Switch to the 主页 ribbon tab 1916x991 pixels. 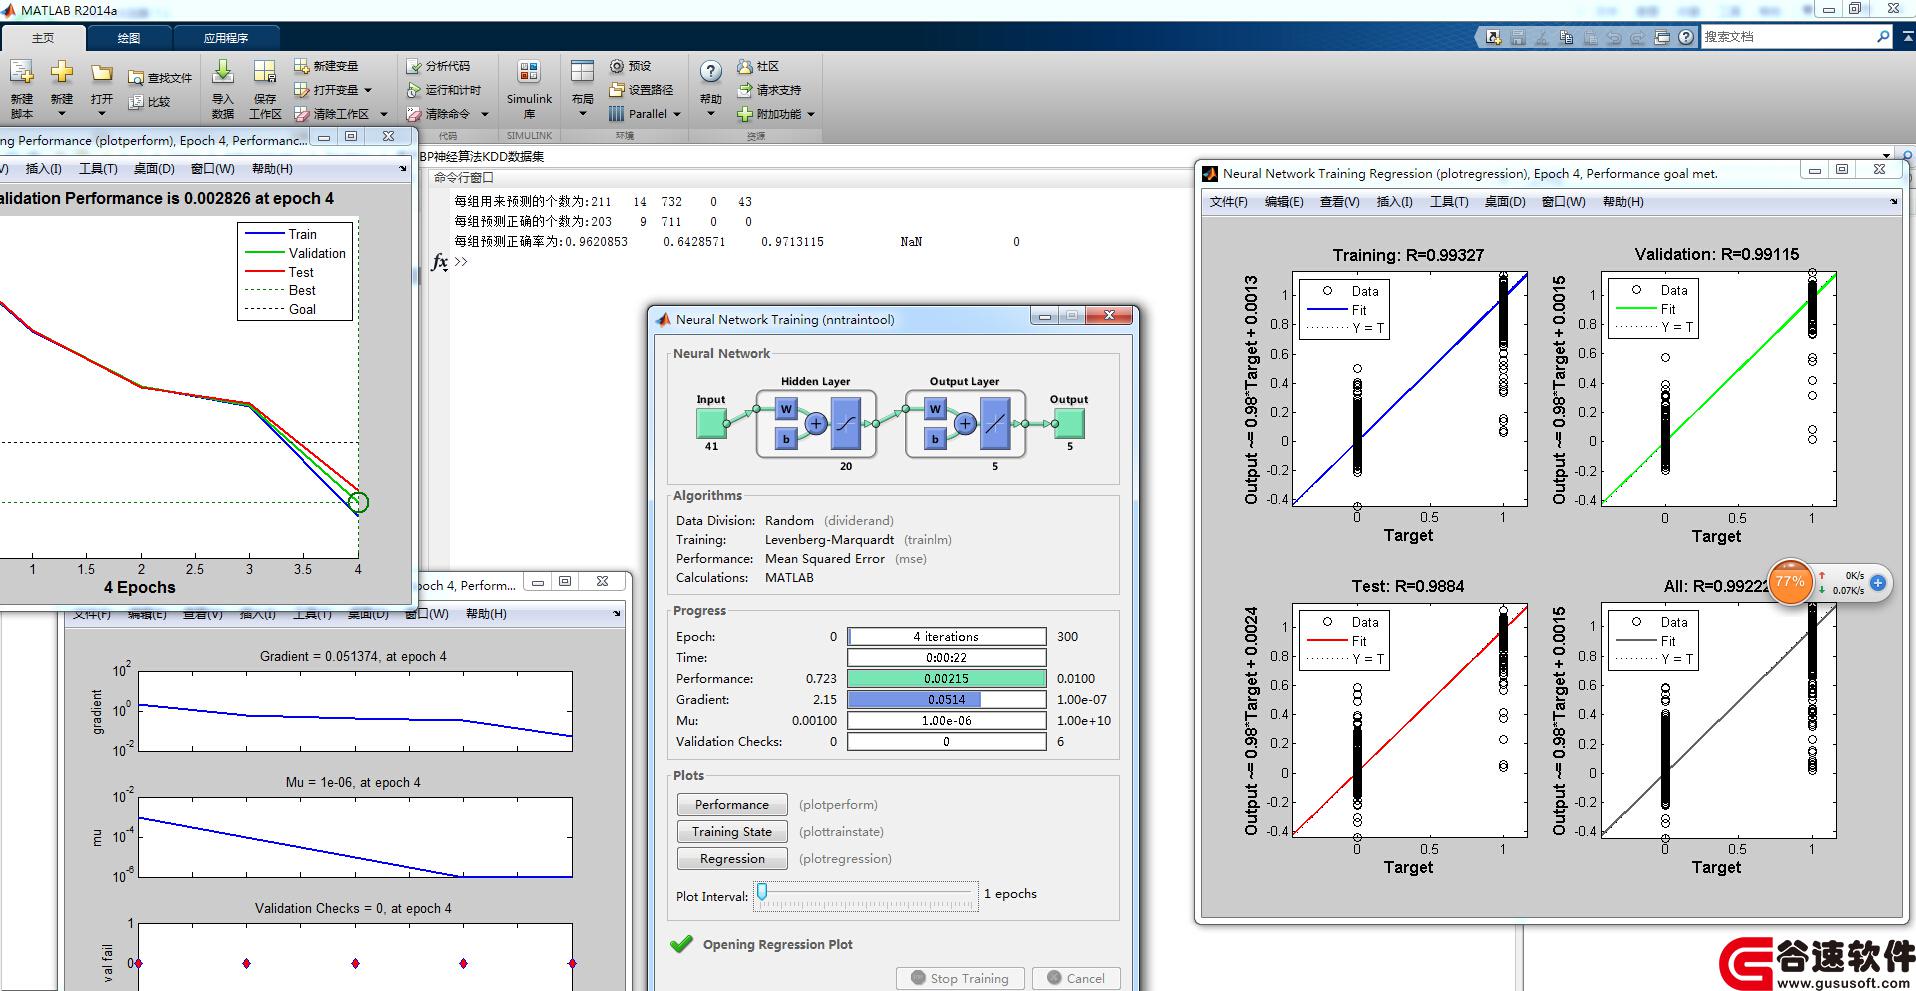pyautogui.click(x=43, y=38)
